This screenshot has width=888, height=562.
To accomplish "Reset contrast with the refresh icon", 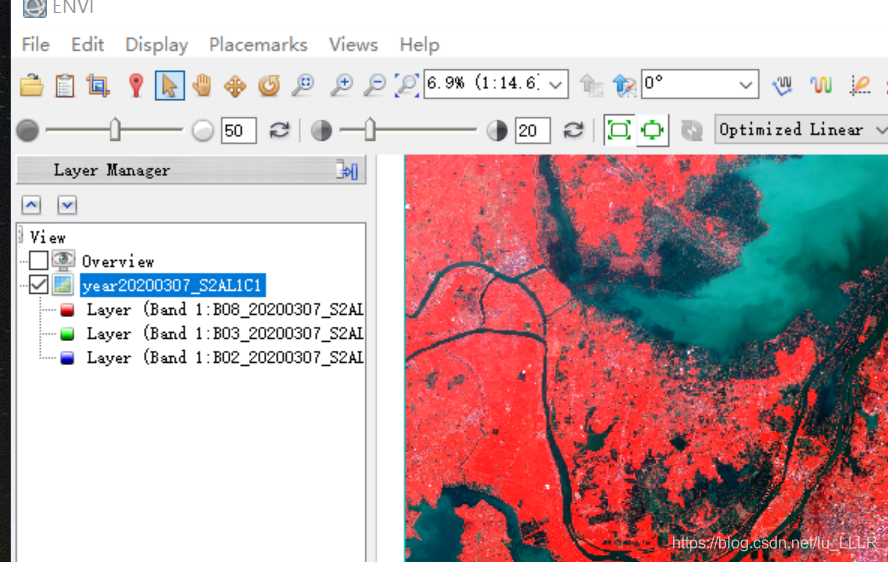I will pos(574,130).
